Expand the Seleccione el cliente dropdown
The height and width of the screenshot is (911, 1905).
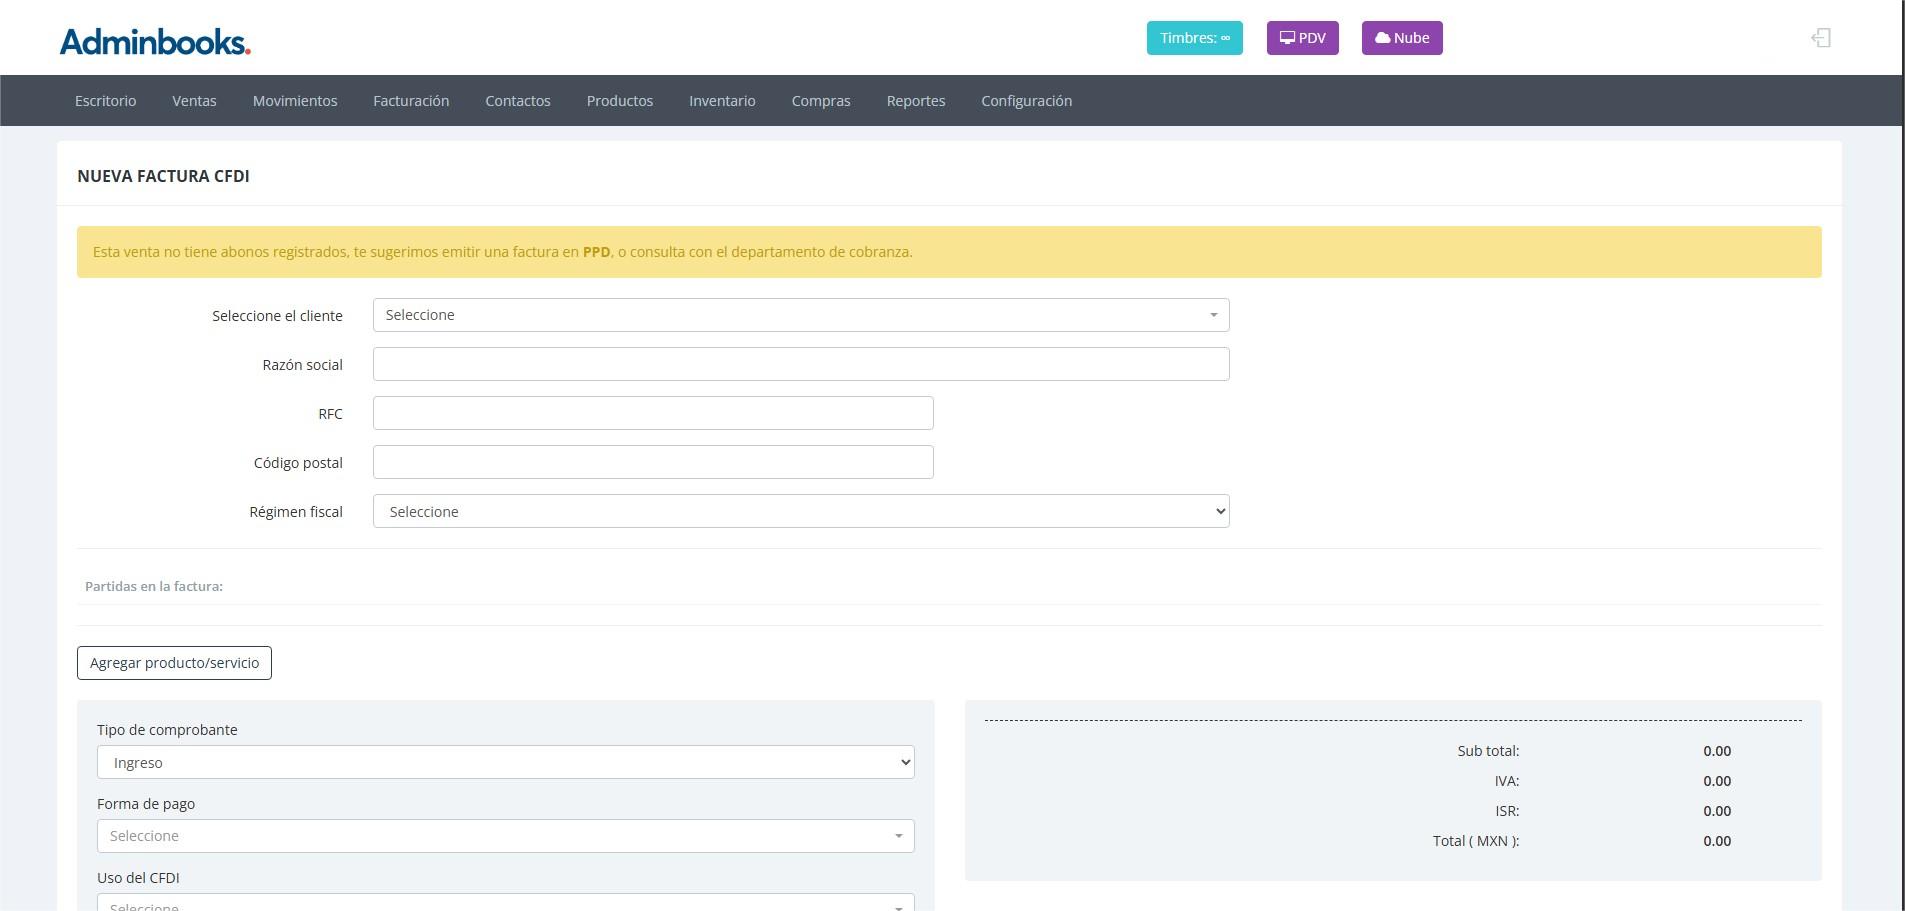click(800, 315)
